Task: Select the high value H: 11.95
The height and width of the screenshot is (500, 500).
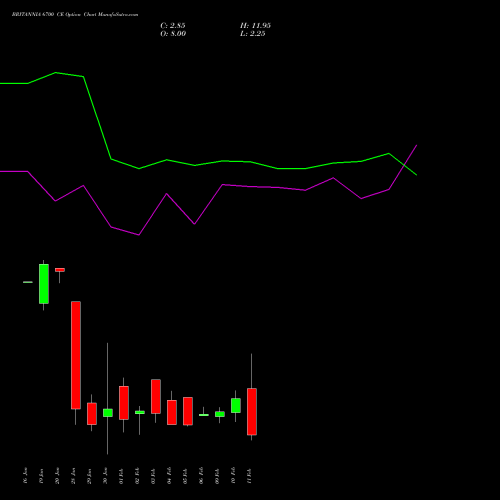Action: (x=255, y=26)
